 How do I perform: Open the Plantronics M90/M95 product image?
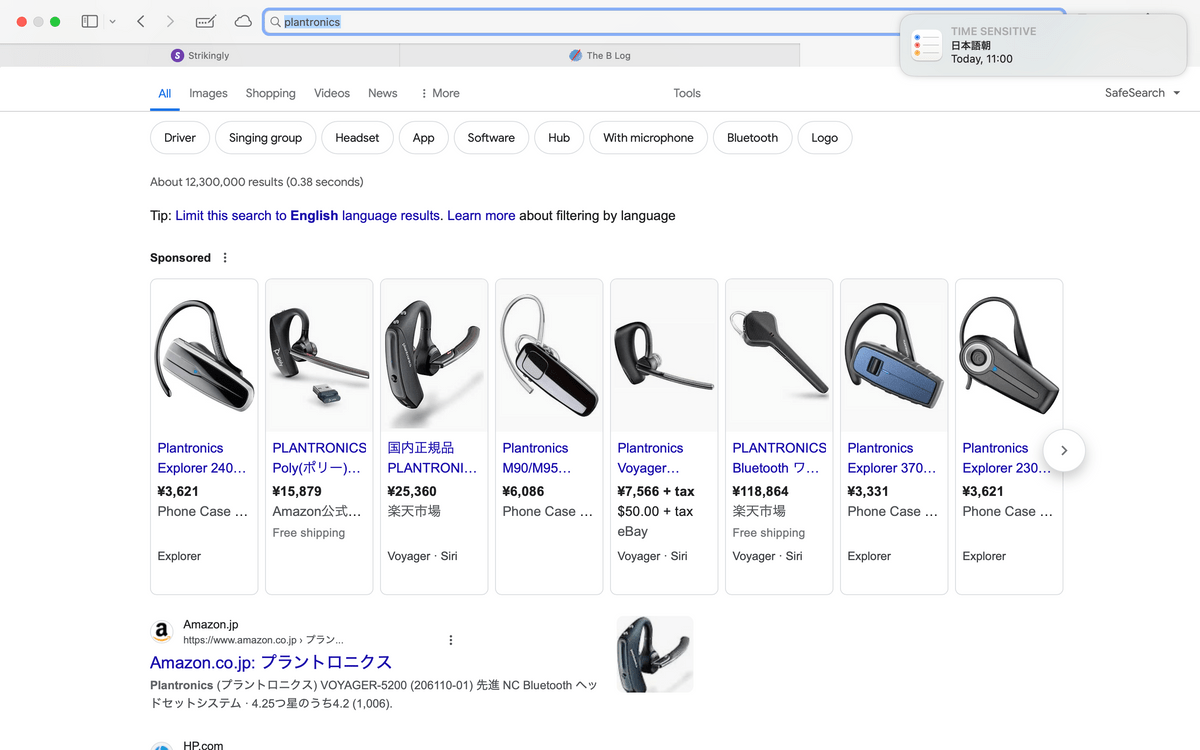[549, 356]
